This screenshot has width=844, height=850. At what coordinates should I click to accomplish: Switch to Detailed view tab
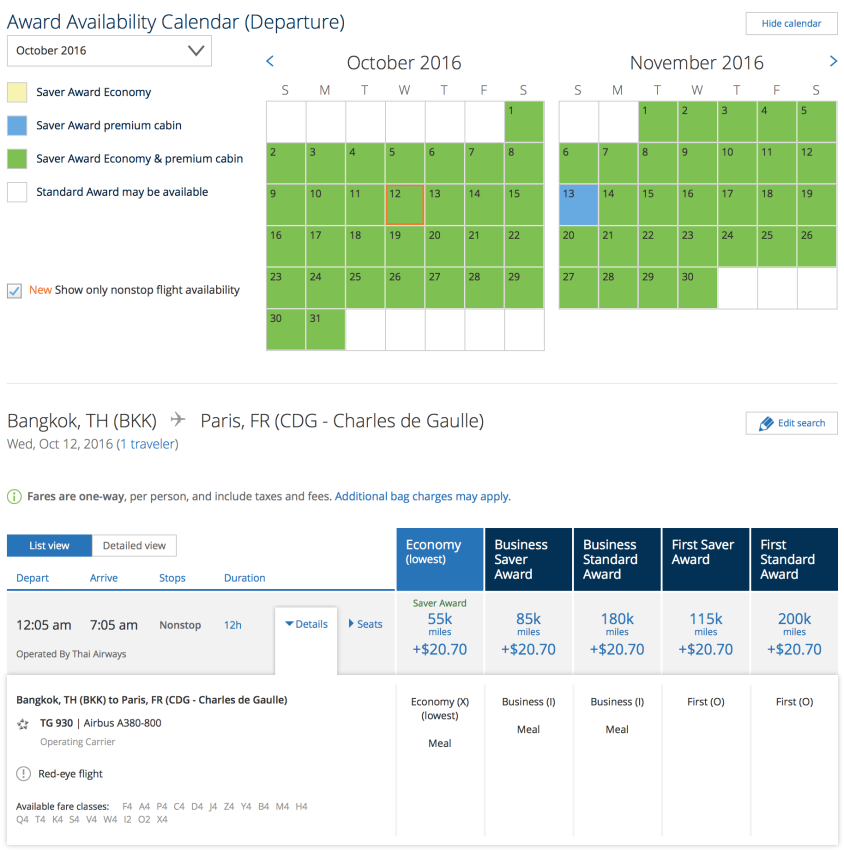(134, 546)
